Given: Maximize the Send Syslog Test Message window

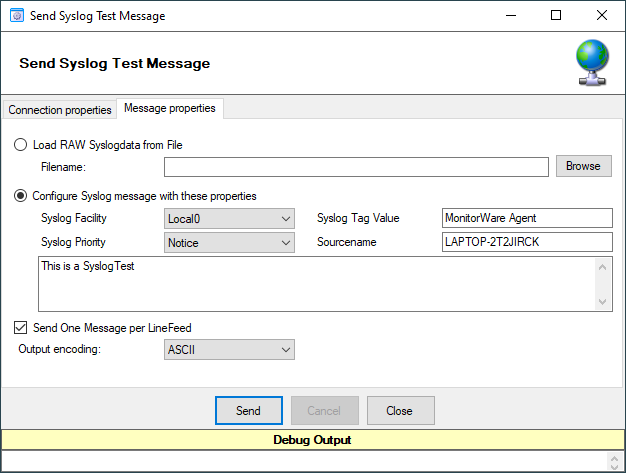Looking at the screenshot, I should click(556, 16).
